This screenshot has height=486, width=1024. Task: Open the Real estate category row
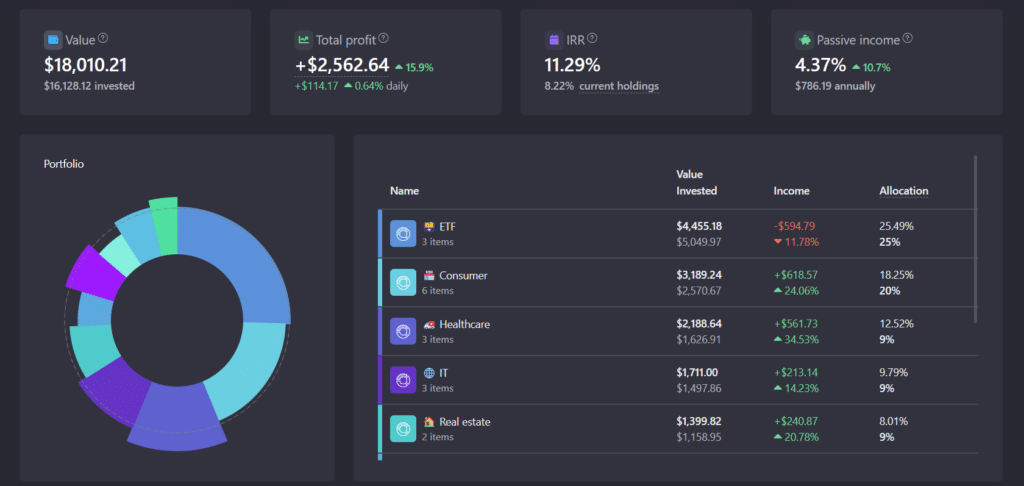point(678,429)
